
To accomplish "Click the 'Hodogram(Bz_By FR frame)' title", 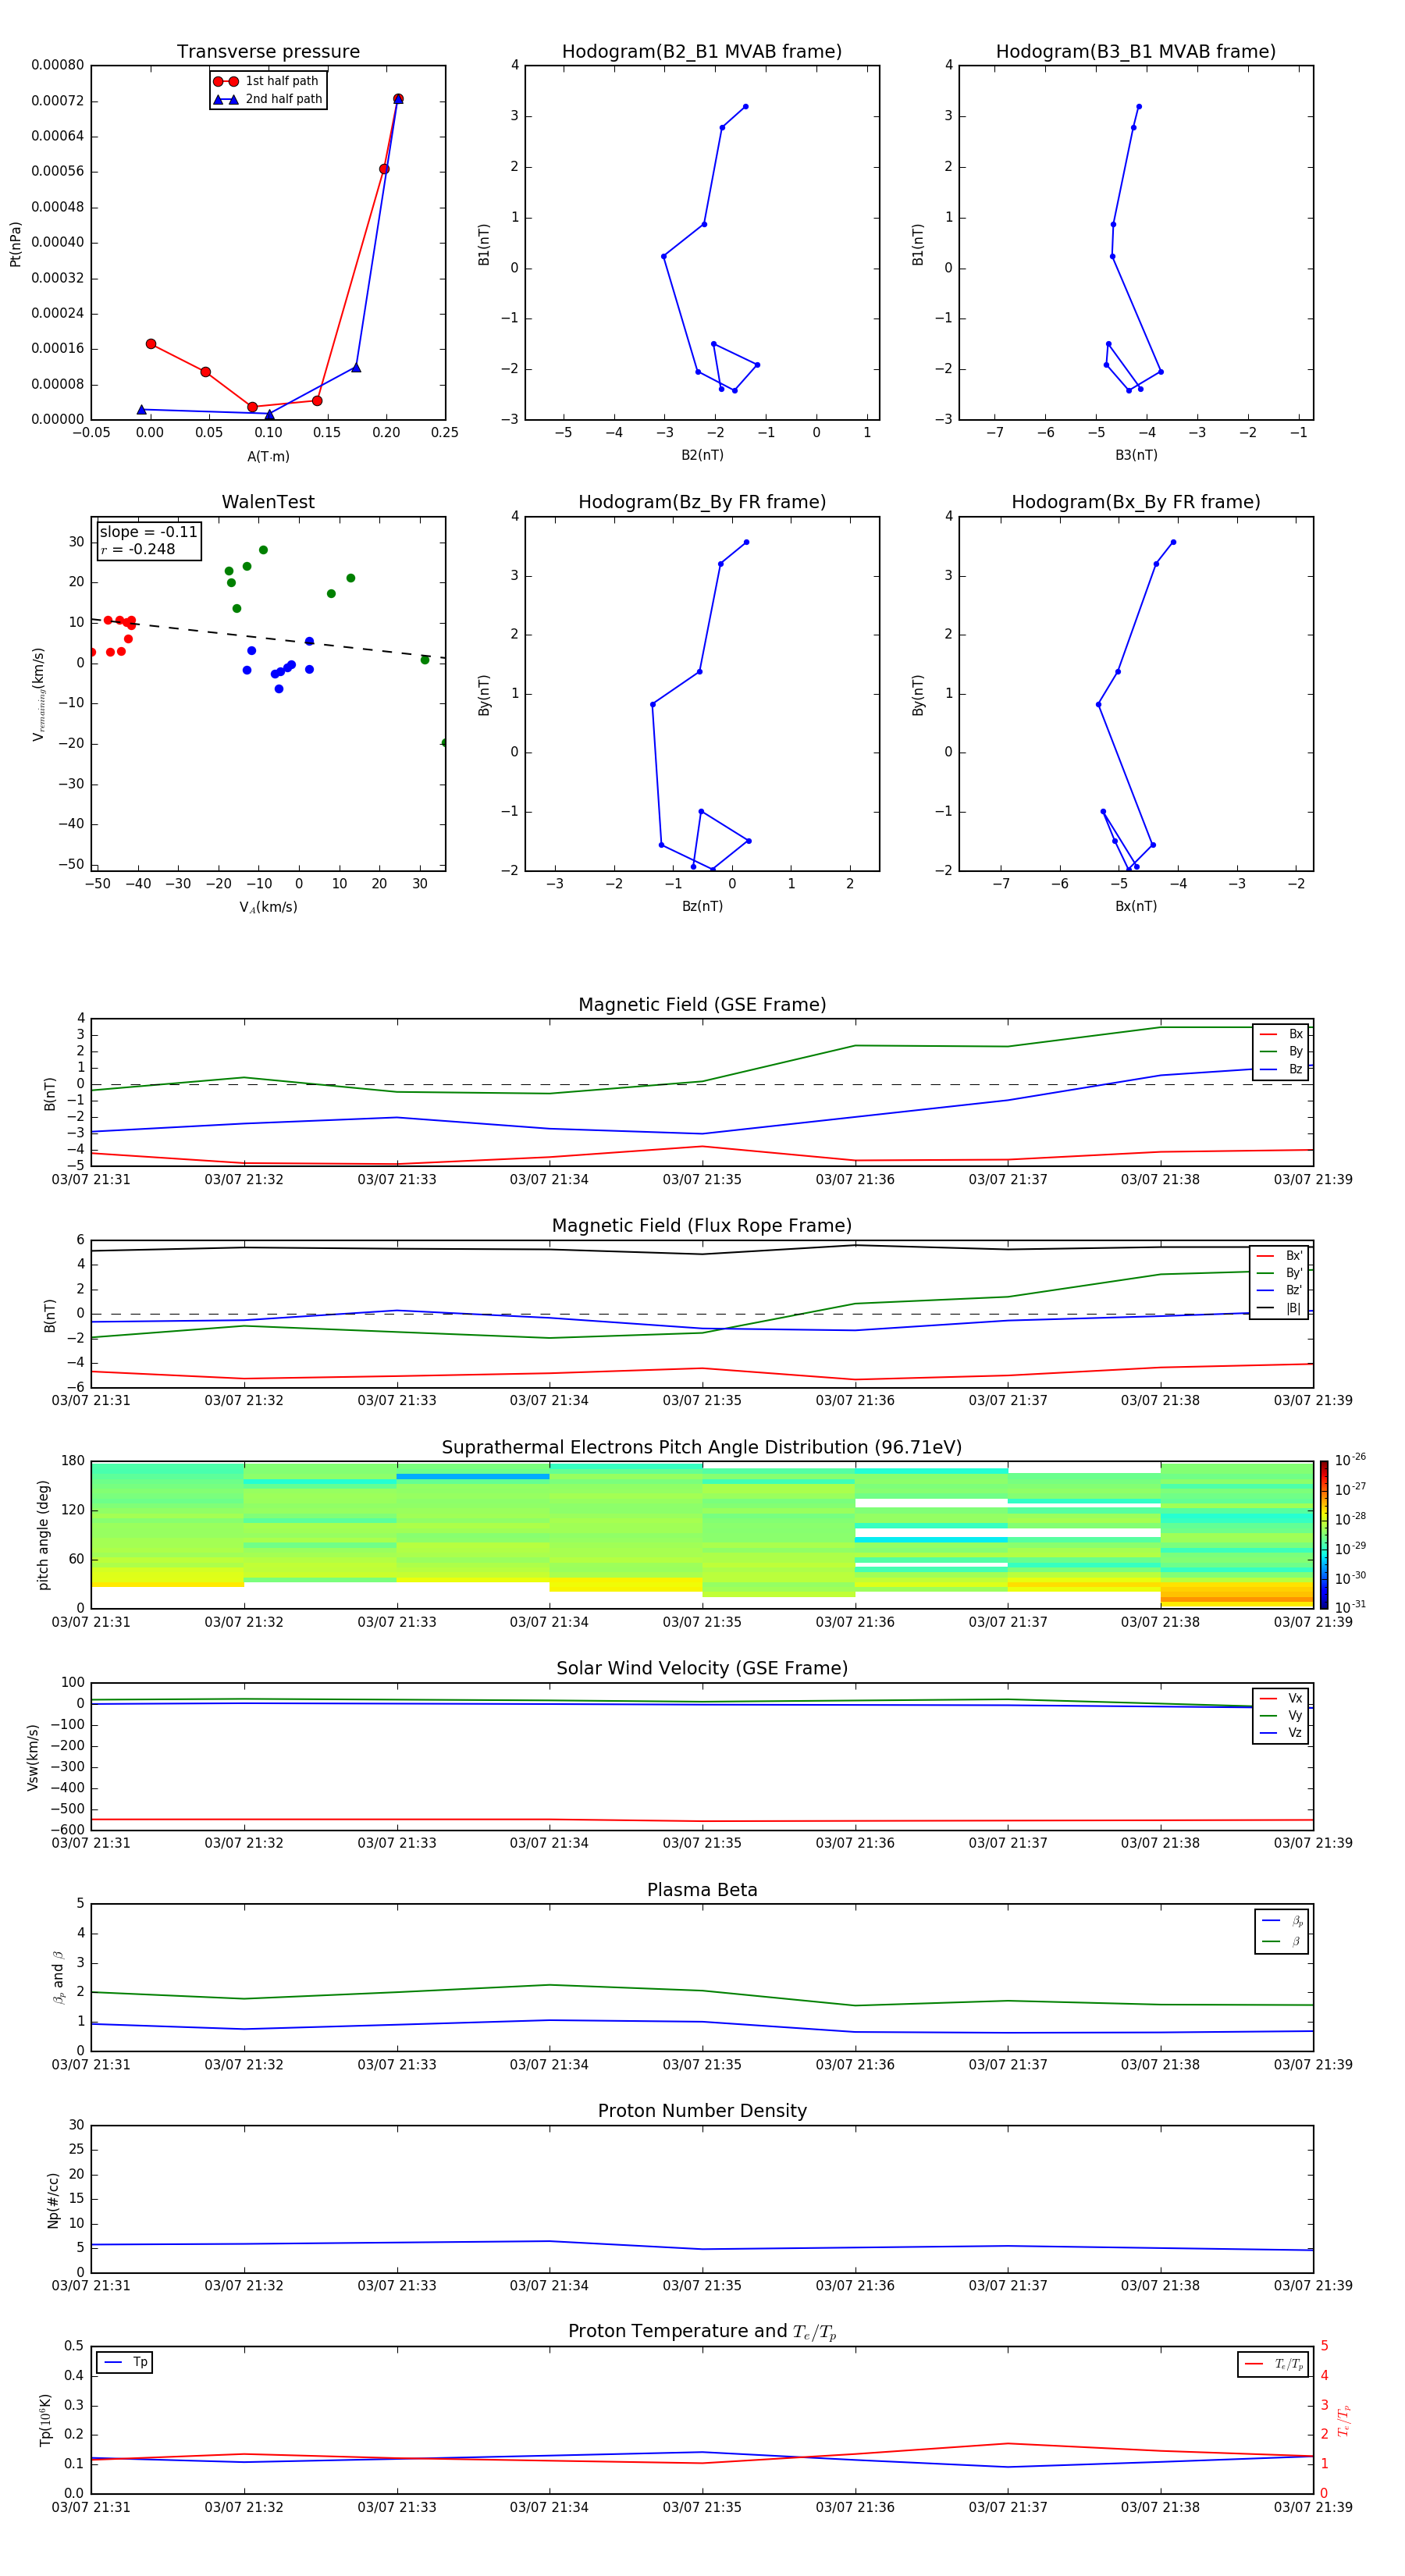I will [x=702, y=502].
